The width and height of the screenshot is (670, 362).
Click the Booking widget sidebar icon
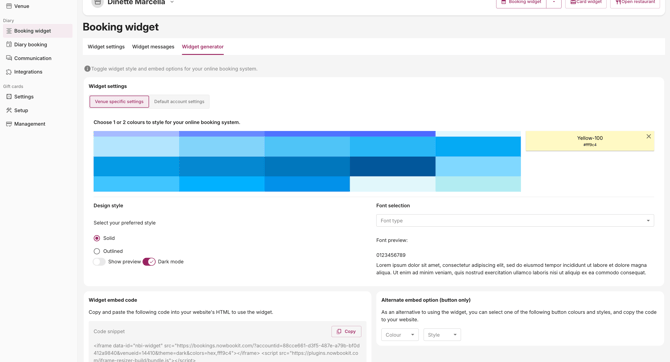click(9, 31)
